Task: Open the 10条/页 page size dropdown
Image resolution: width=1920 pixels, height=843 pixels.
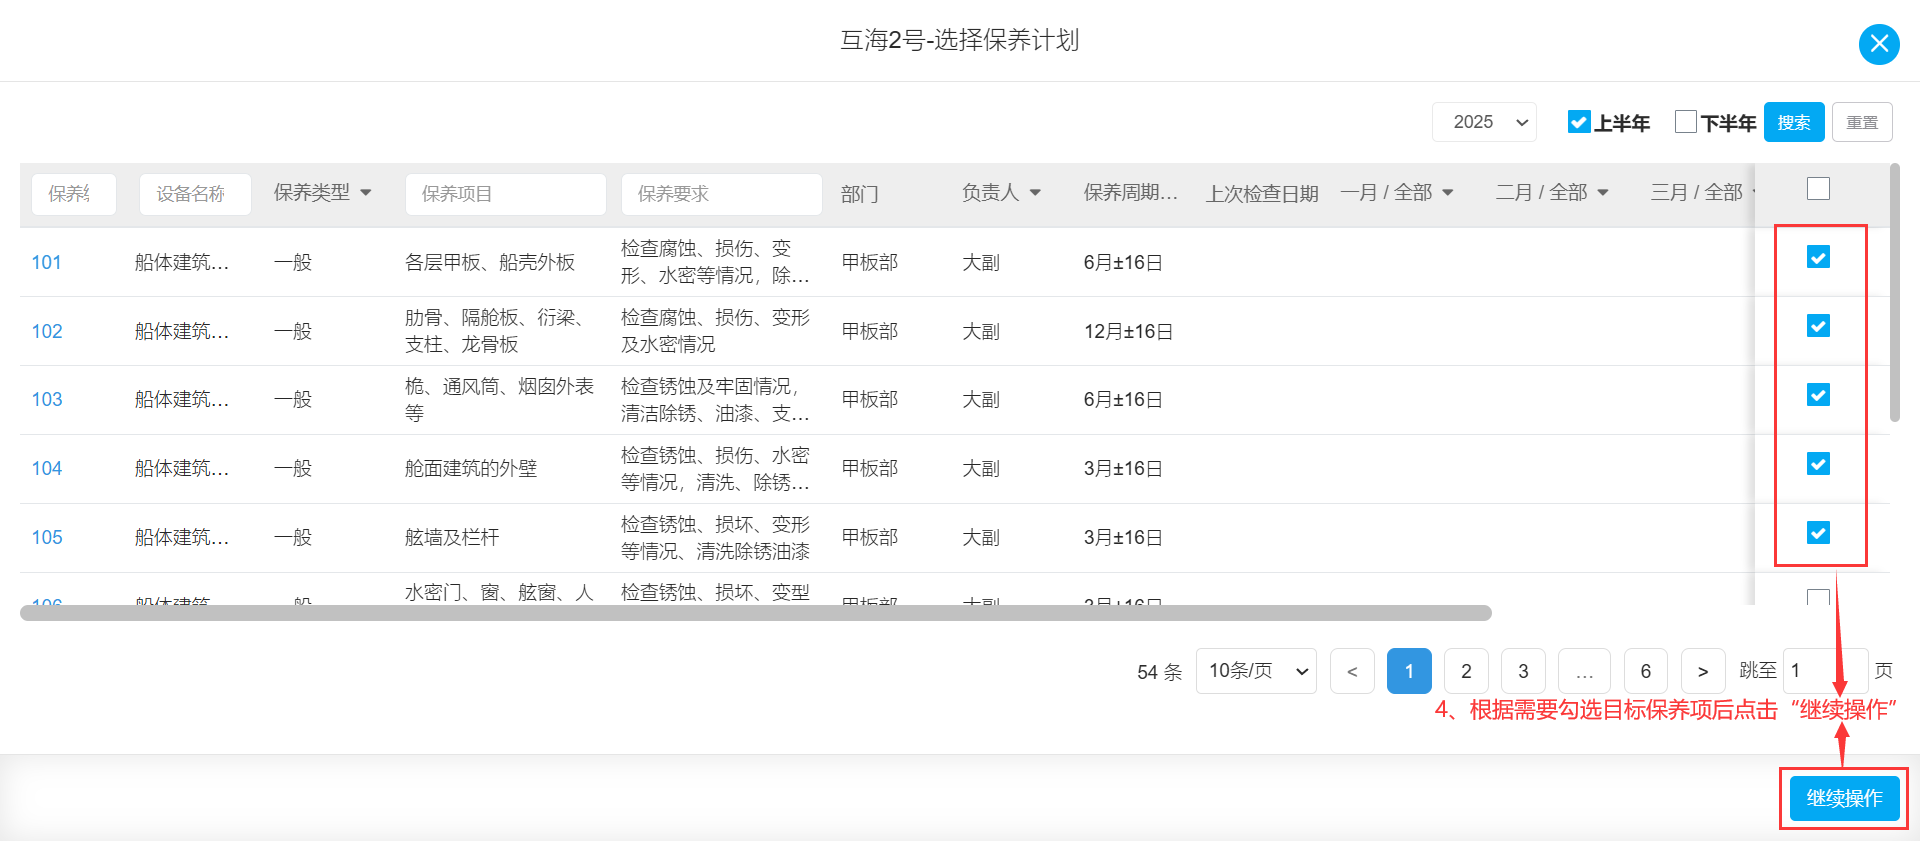Action: click(1257, 671)
